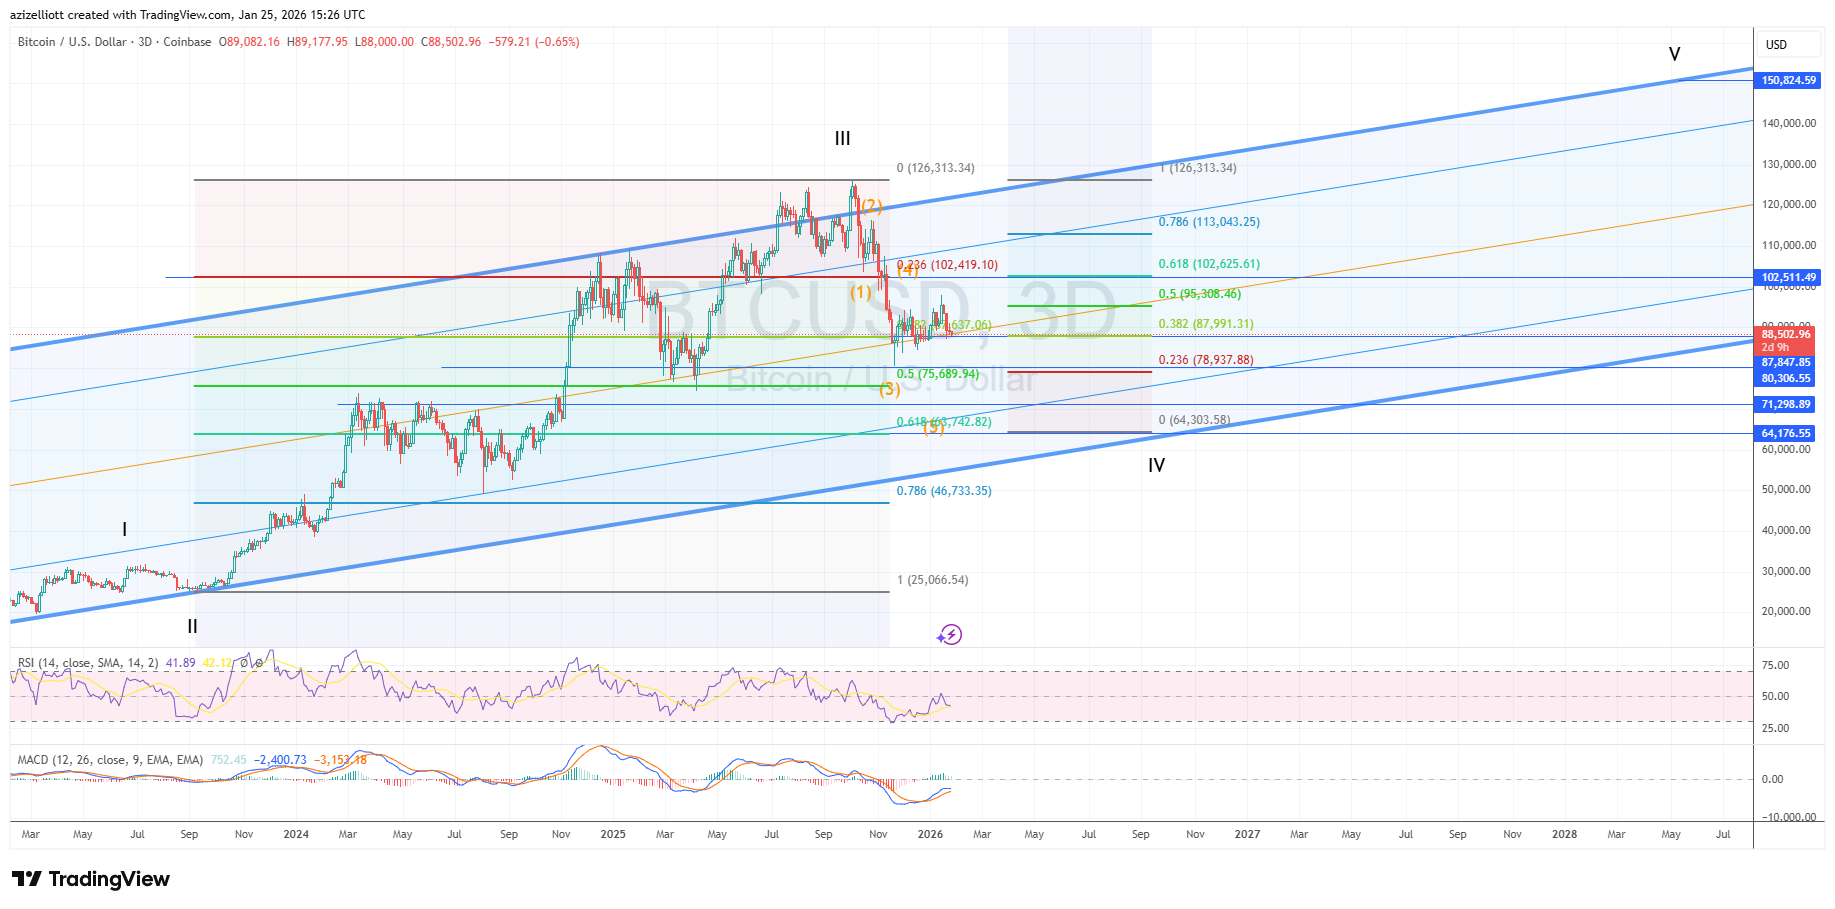1835x909 pixels.
Task: Click 2027 on the time axis
Action: pos(1247,834)
